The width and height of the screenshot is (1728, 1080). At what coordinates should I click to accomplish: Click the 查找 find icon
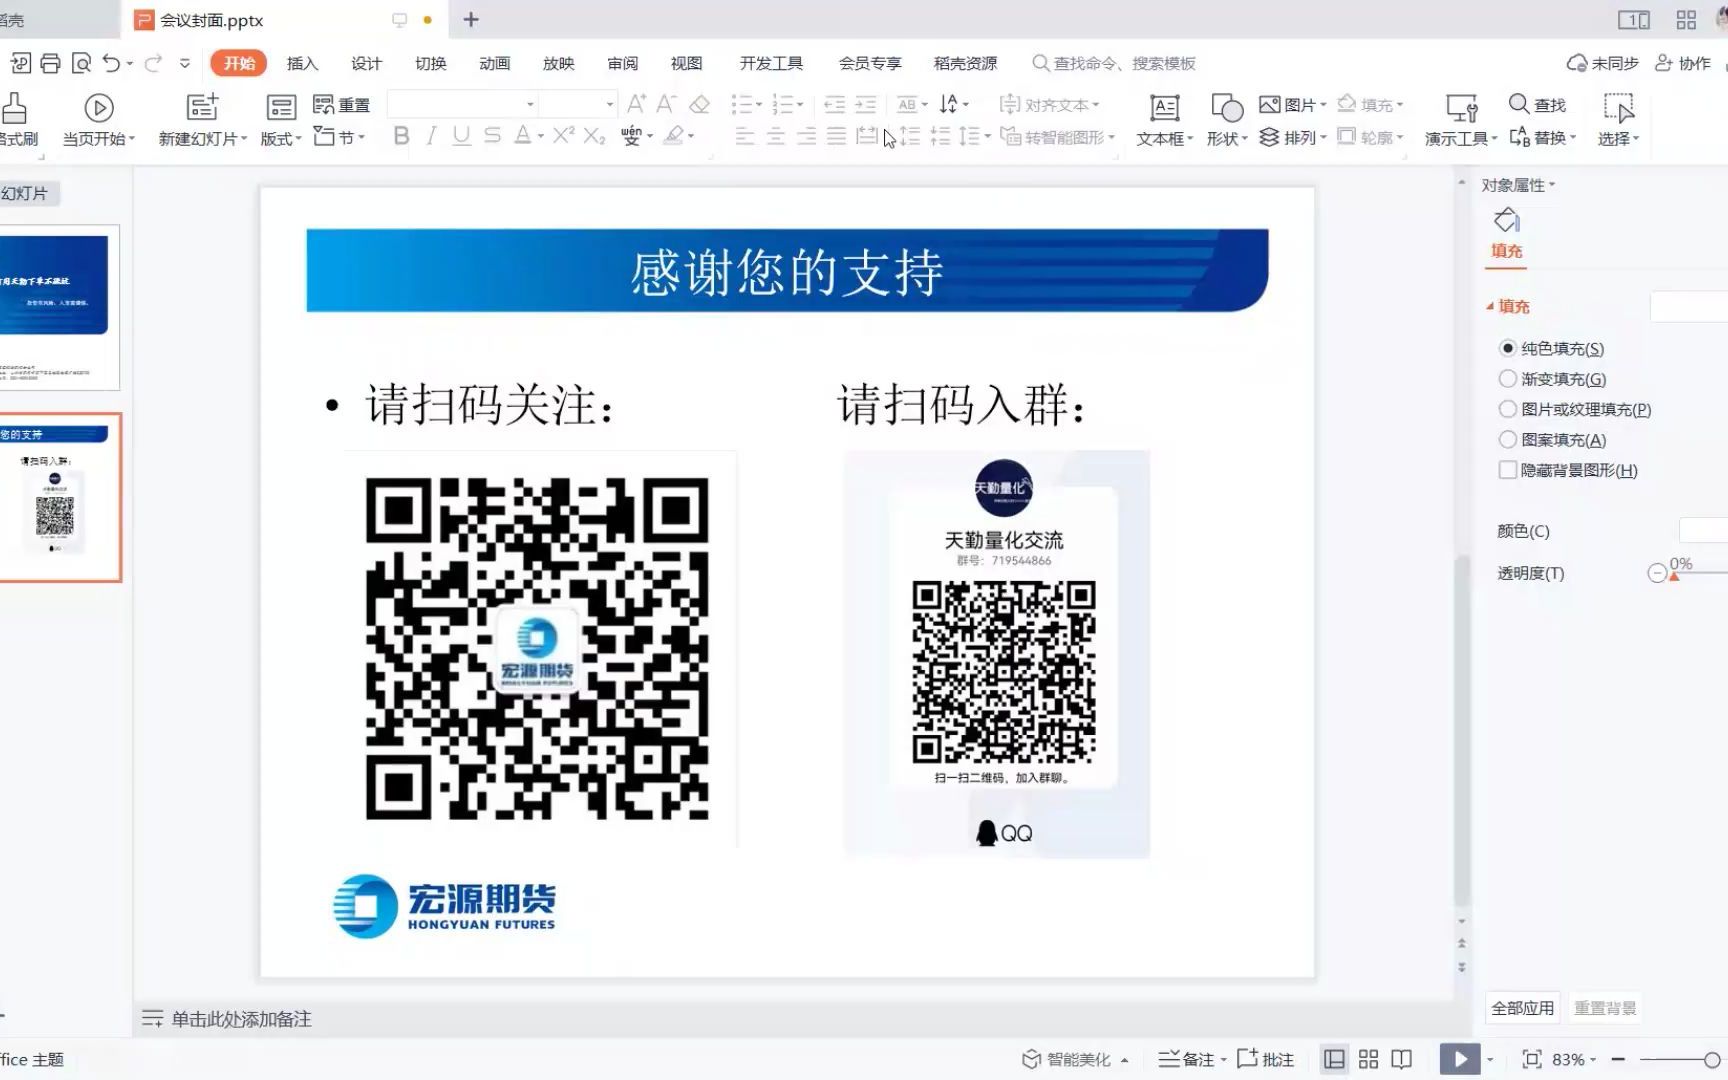[1534, 104]
